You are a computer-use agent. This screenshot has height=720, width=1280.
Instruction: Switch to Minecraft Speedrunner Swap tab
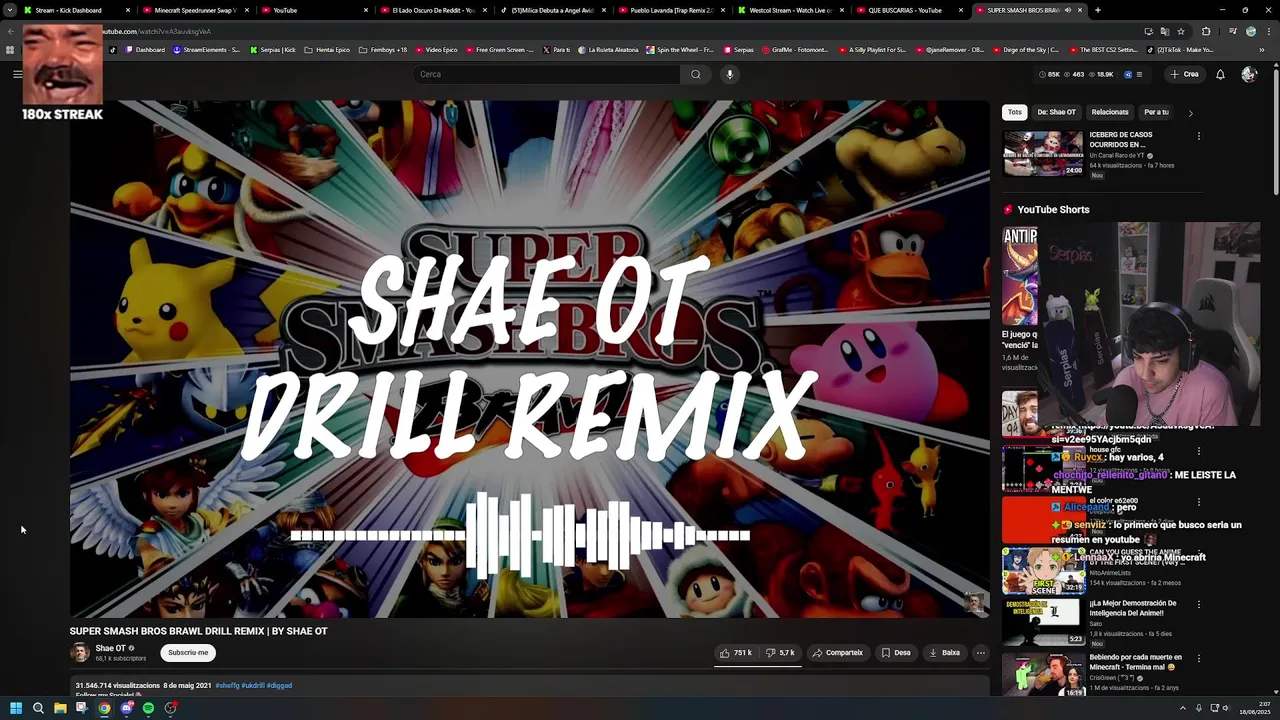pyautogui.click(x=195, y=10)
